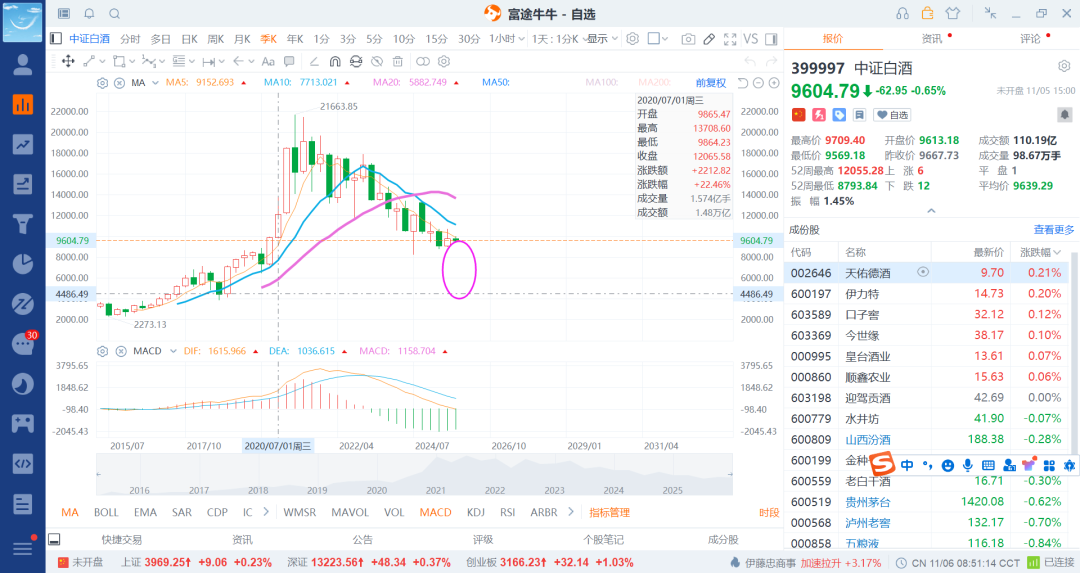The width and height of the screenshot is (1080, 573).
Task: Enable magnet snap for drawings
Action: (335, 61)
